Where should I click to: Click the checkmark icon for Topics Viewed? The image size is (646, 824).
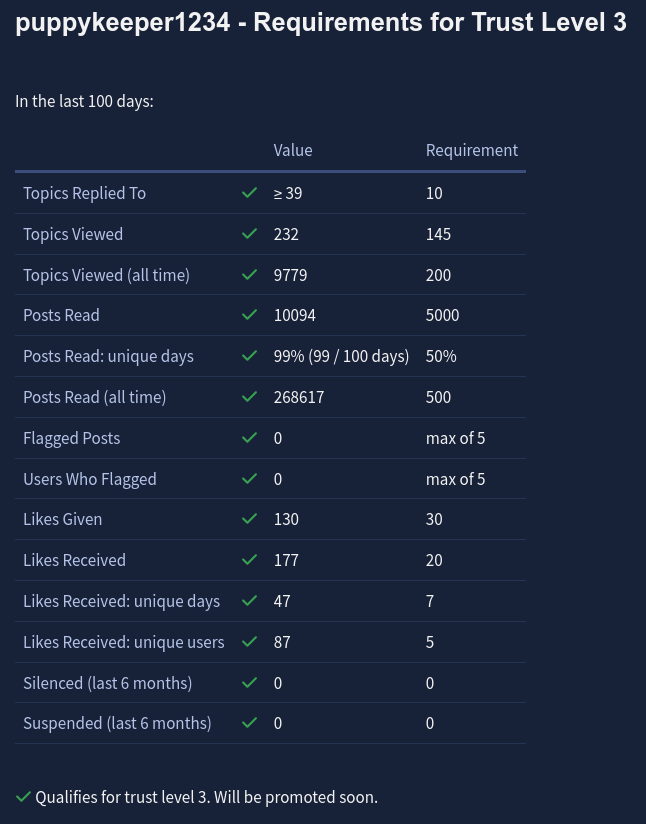tap(250, 234)
